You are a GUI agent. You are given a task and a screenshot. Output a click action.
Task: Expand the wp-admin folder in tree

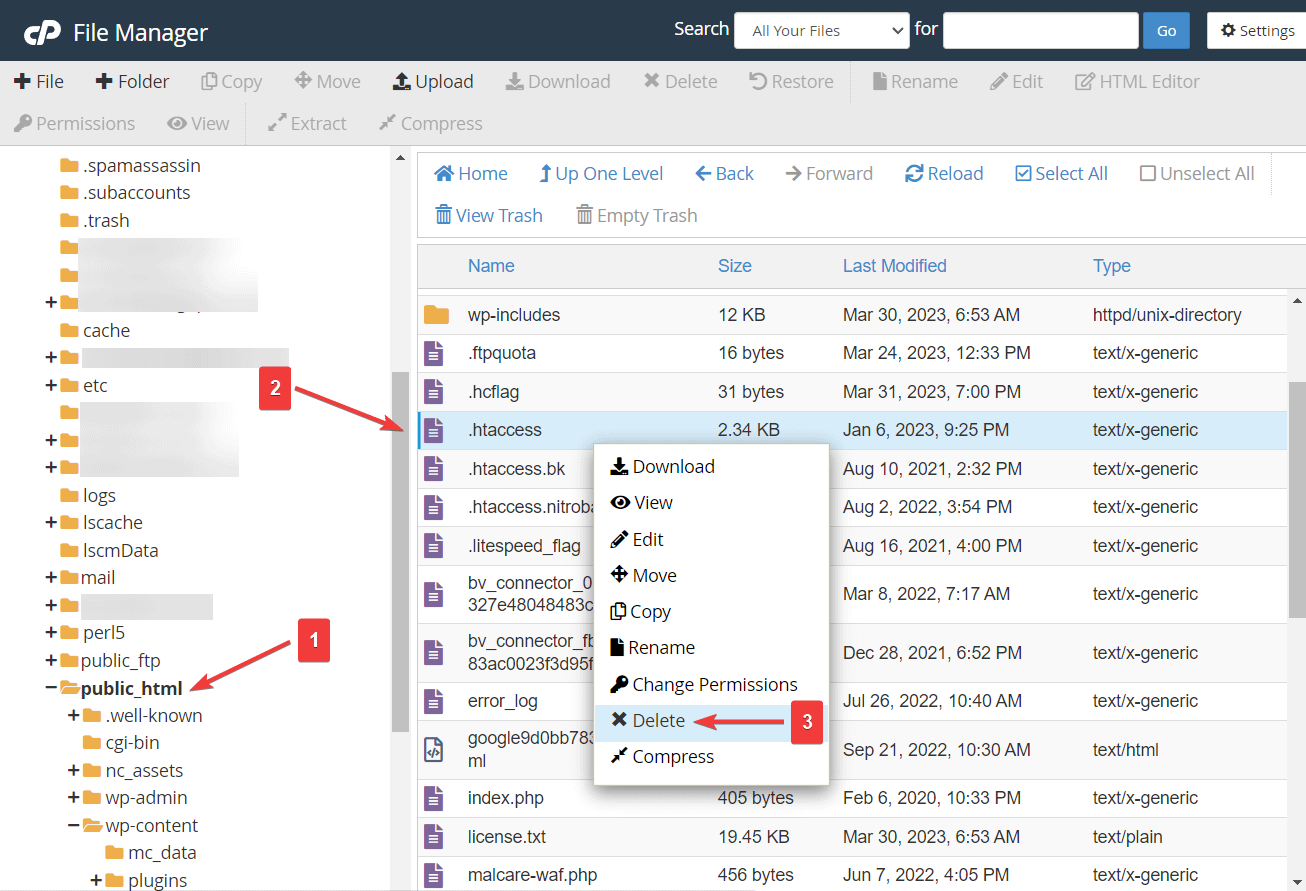pyautogui.click(x=73, y=798)
